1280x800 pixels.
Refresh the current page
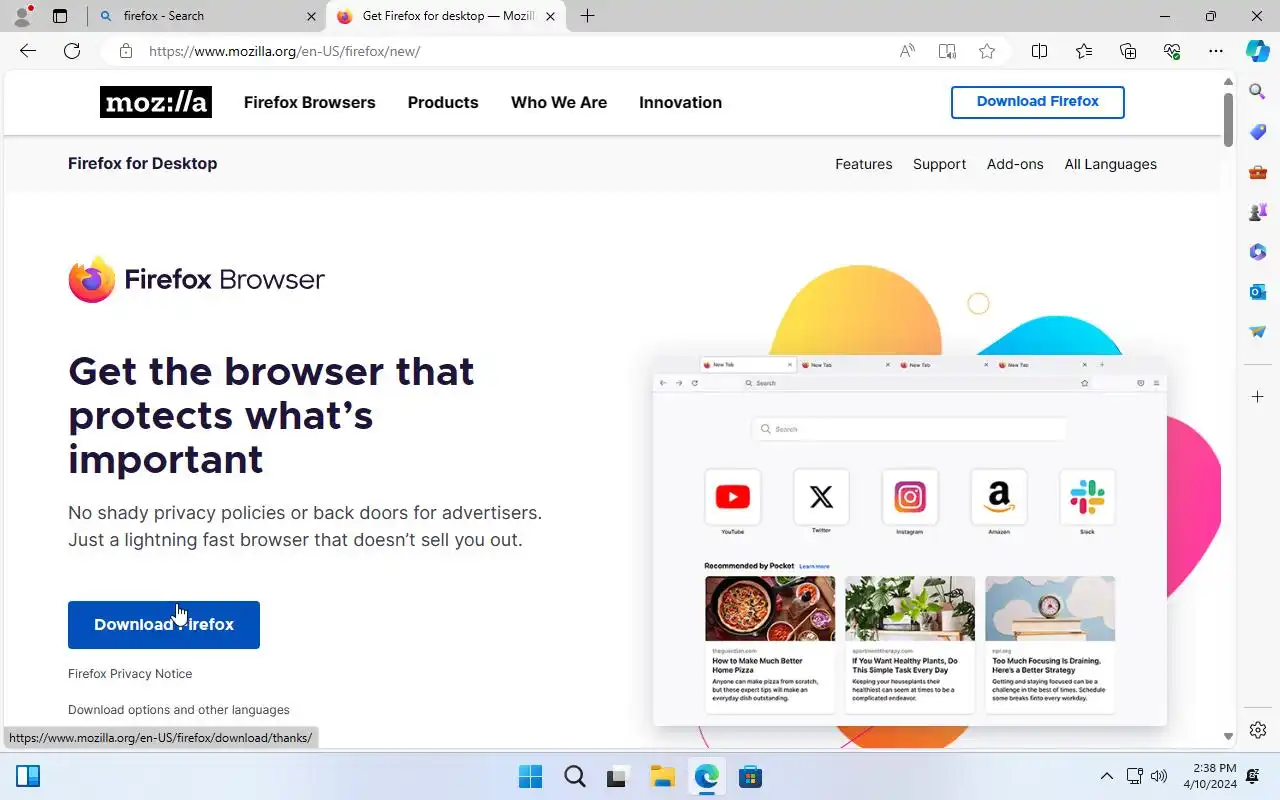72,51
